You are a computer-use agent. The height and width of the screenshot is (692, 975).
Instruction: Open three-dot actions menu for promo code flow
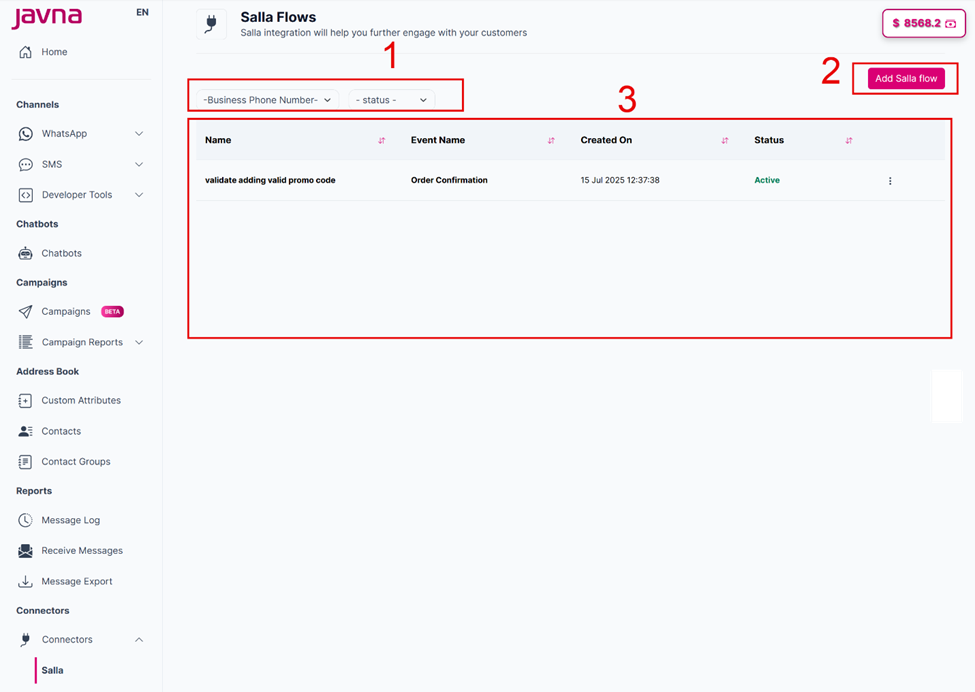click(890, 181)
